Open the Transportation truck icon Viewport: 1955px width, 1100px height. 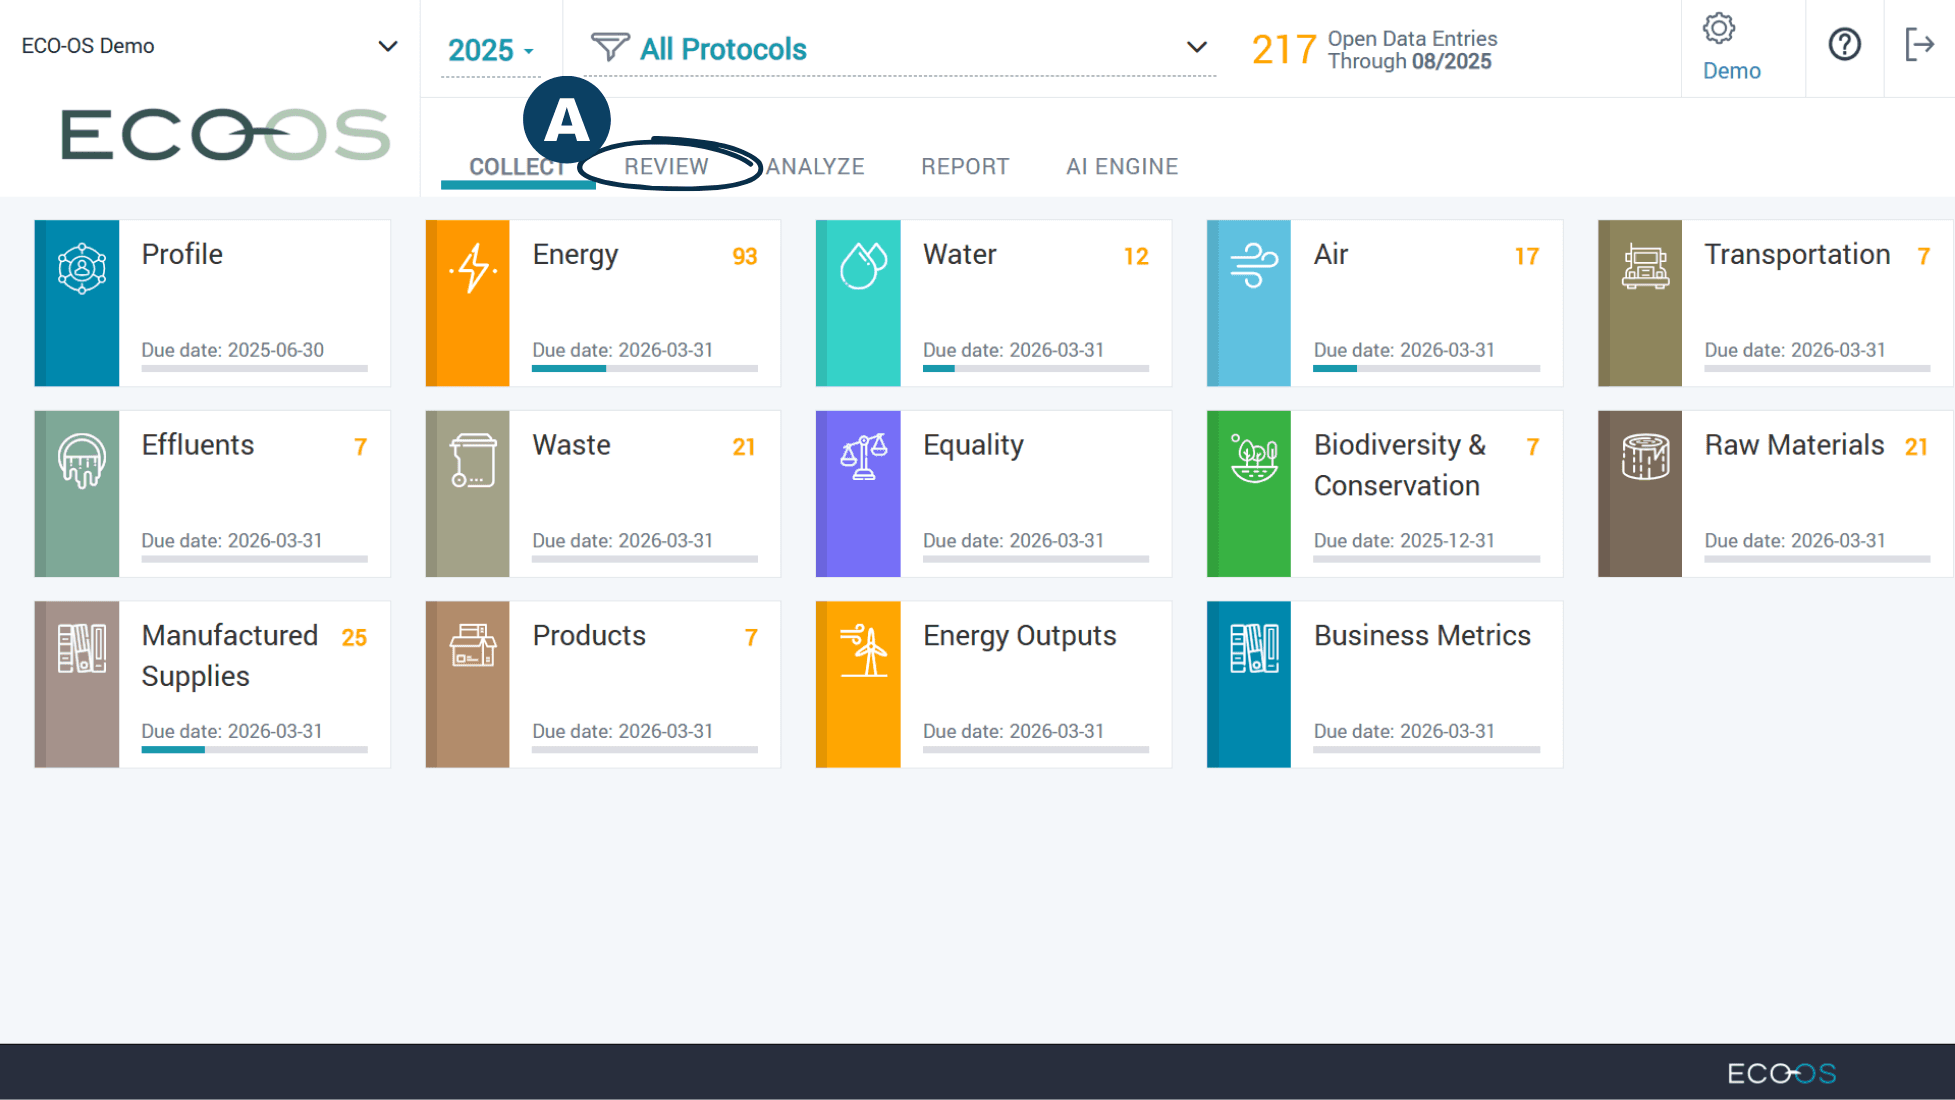[x=1644, y=268]
